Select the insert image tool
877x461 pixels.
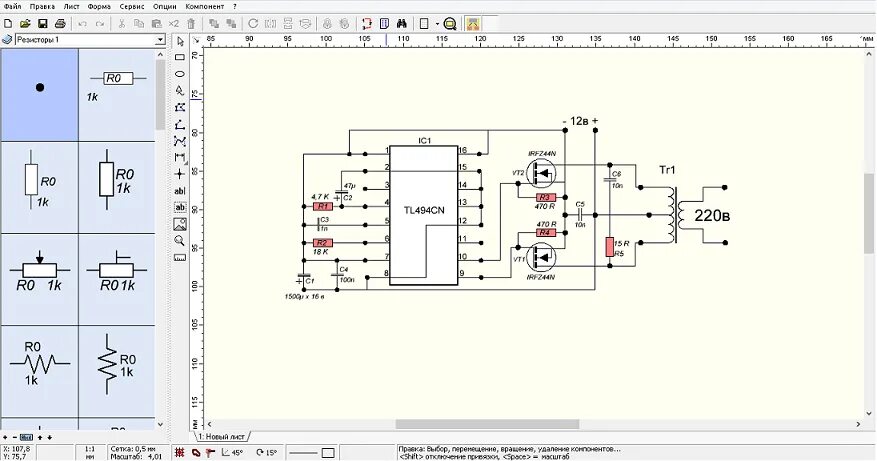(x=180, y=224)
